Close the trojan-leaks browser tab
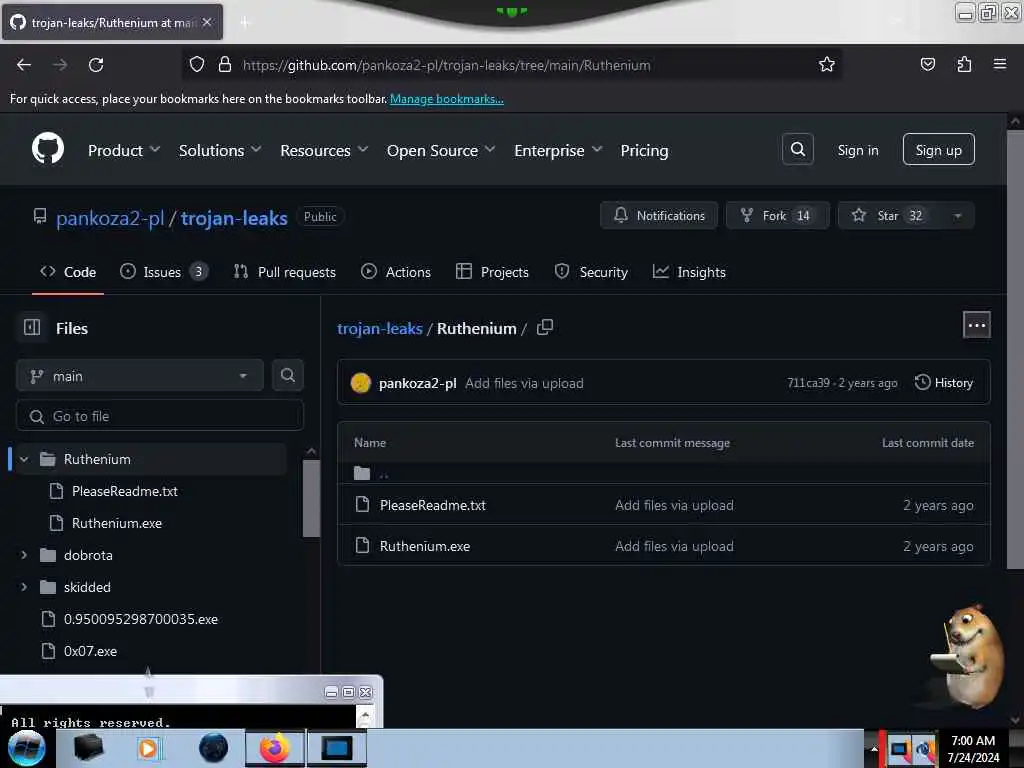The width and height of the screenshot is (1024, 768). [x=207, y=22]
